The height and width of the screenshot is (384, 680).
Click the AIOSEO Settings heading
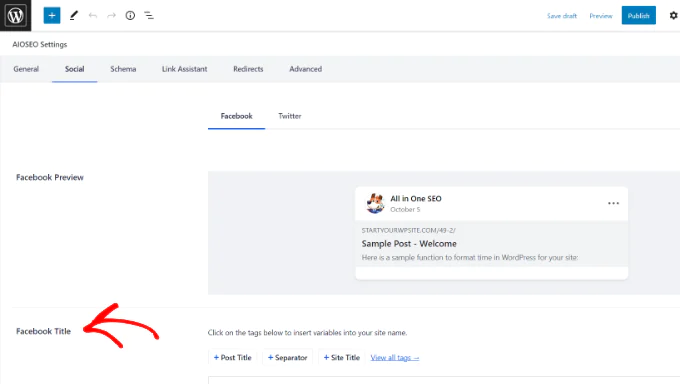click(39, 44)
